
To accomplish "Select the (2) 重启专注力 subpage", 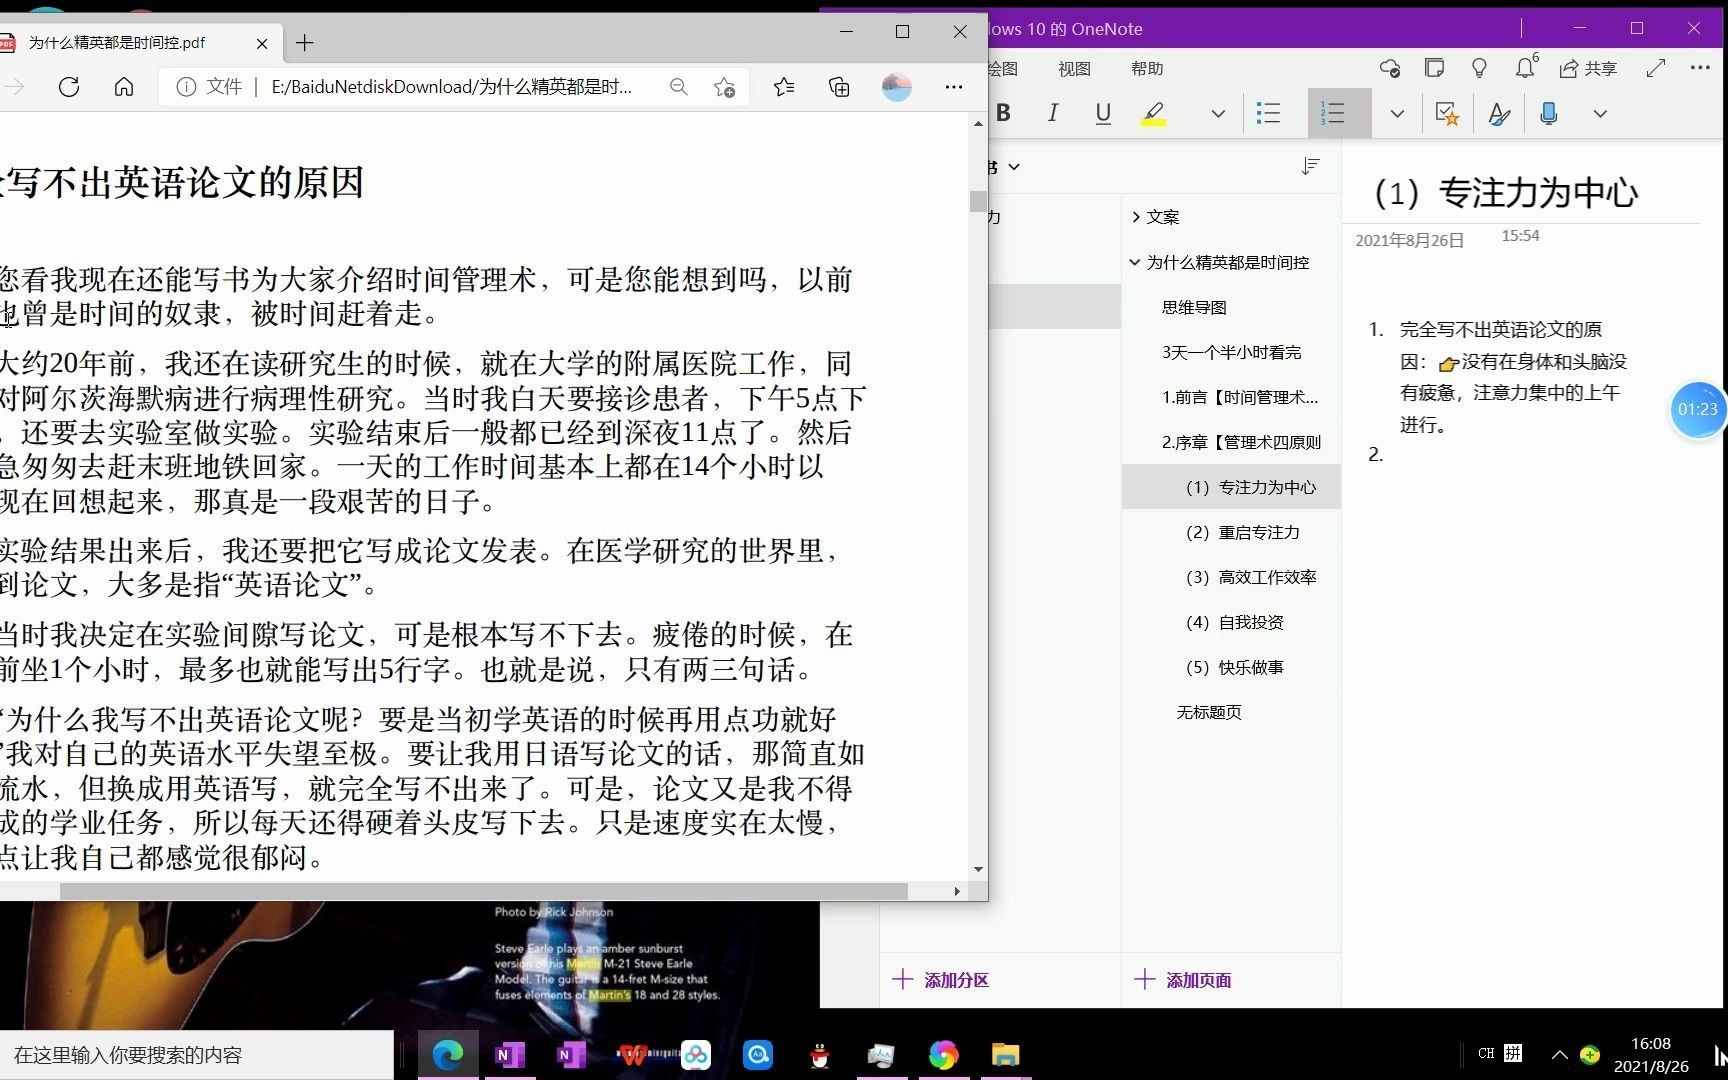I will [x=1230, y=532].
